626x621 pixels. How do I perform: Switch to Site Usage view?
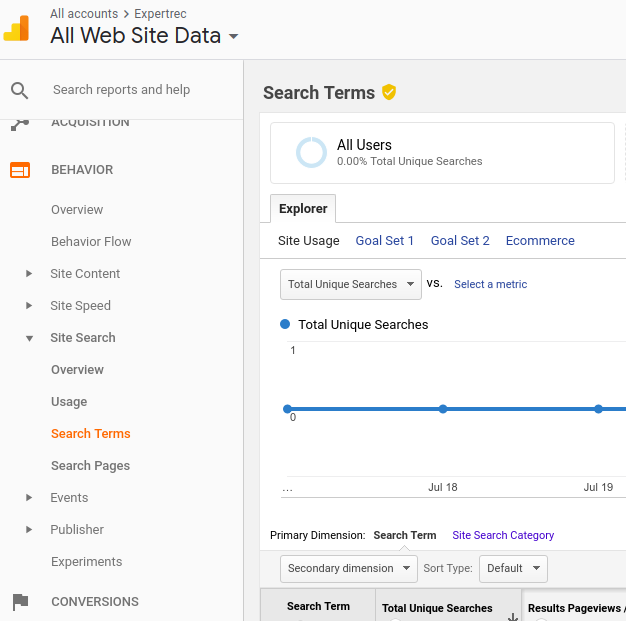pyautogui.click(x=309, y=241)
